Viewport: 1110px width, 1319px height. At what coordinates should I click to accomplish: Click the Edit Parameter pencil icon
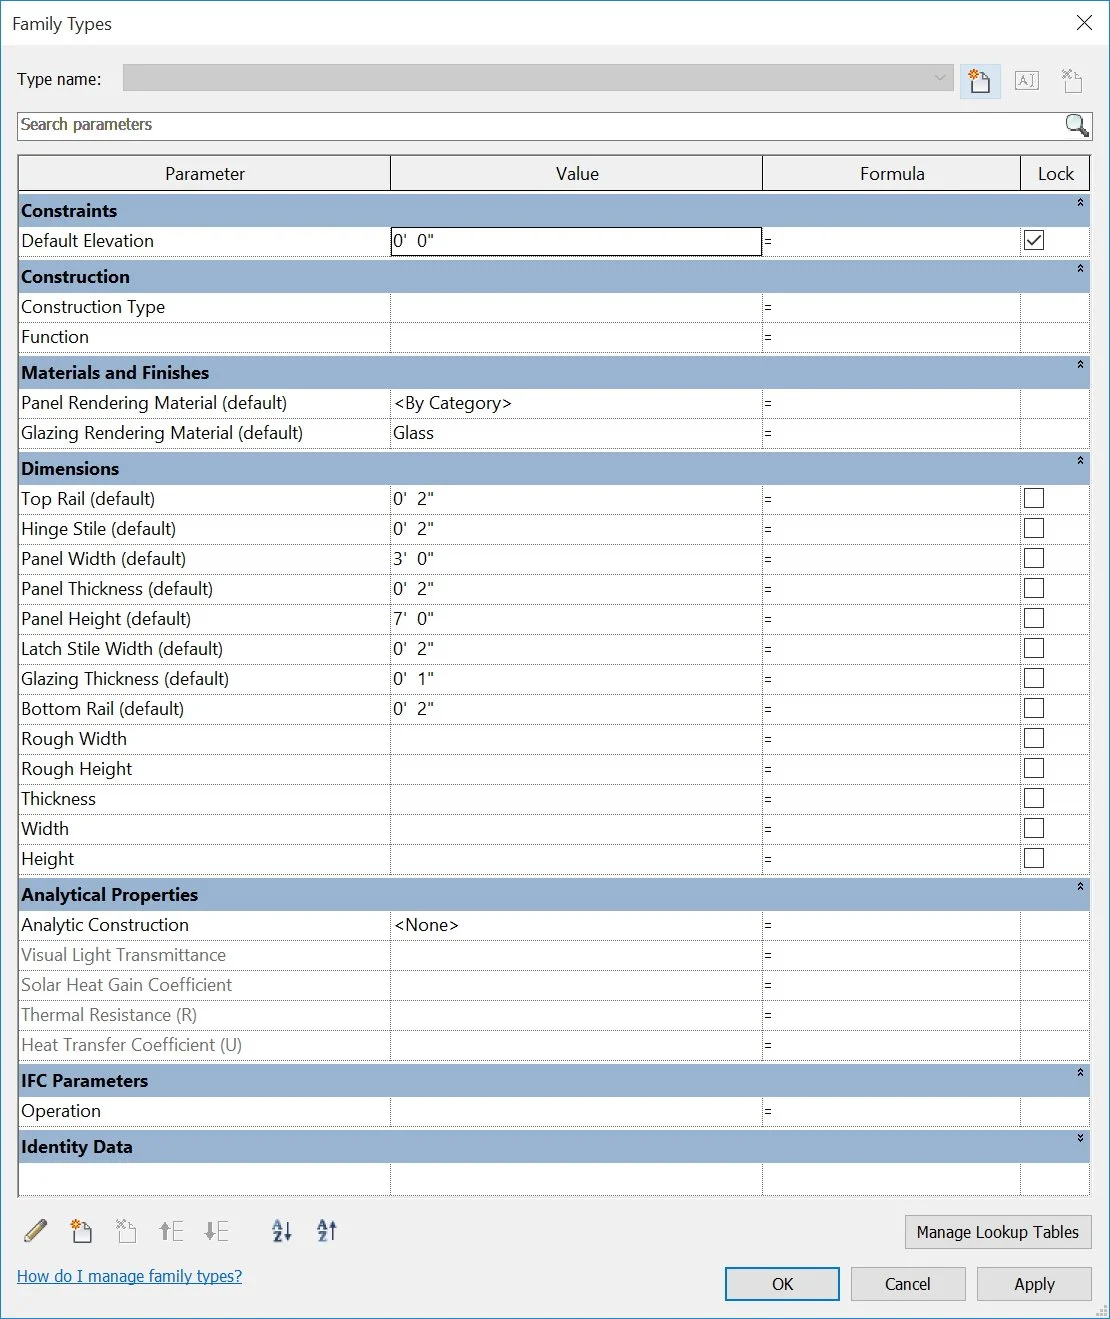pos(35,1231)
